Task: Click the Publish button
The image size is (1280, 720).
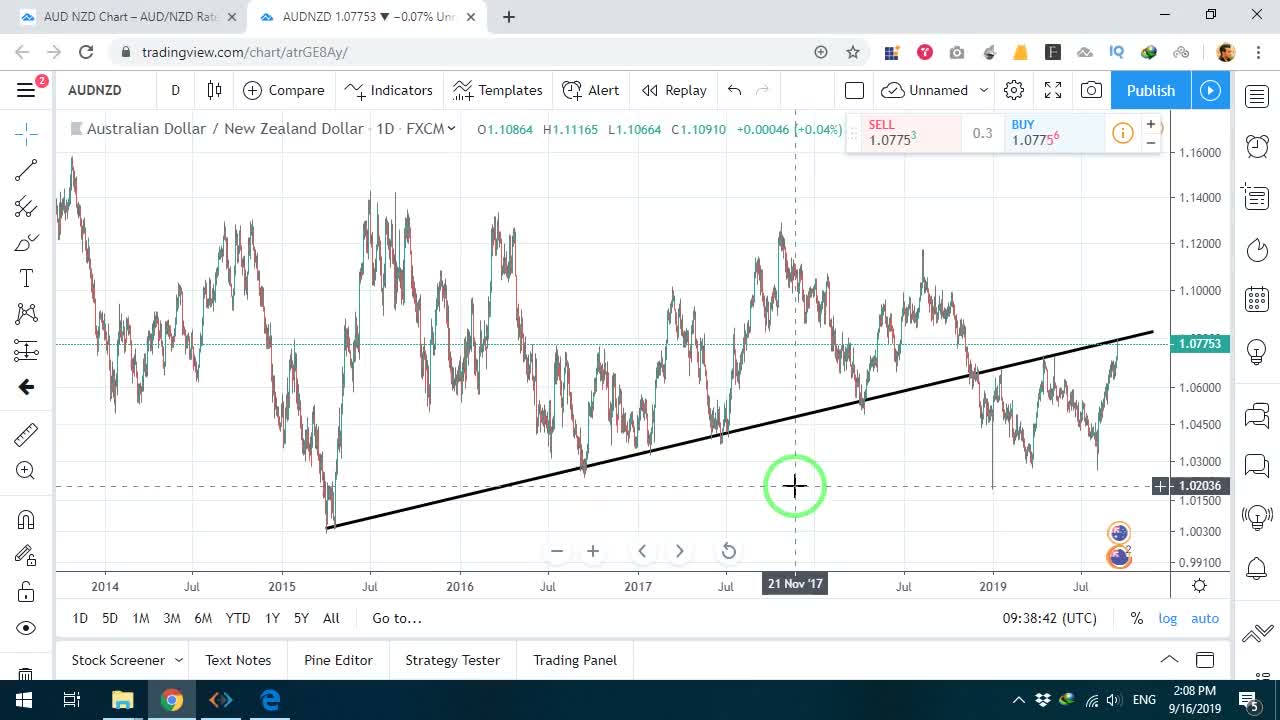Action: coord(1151,90)
